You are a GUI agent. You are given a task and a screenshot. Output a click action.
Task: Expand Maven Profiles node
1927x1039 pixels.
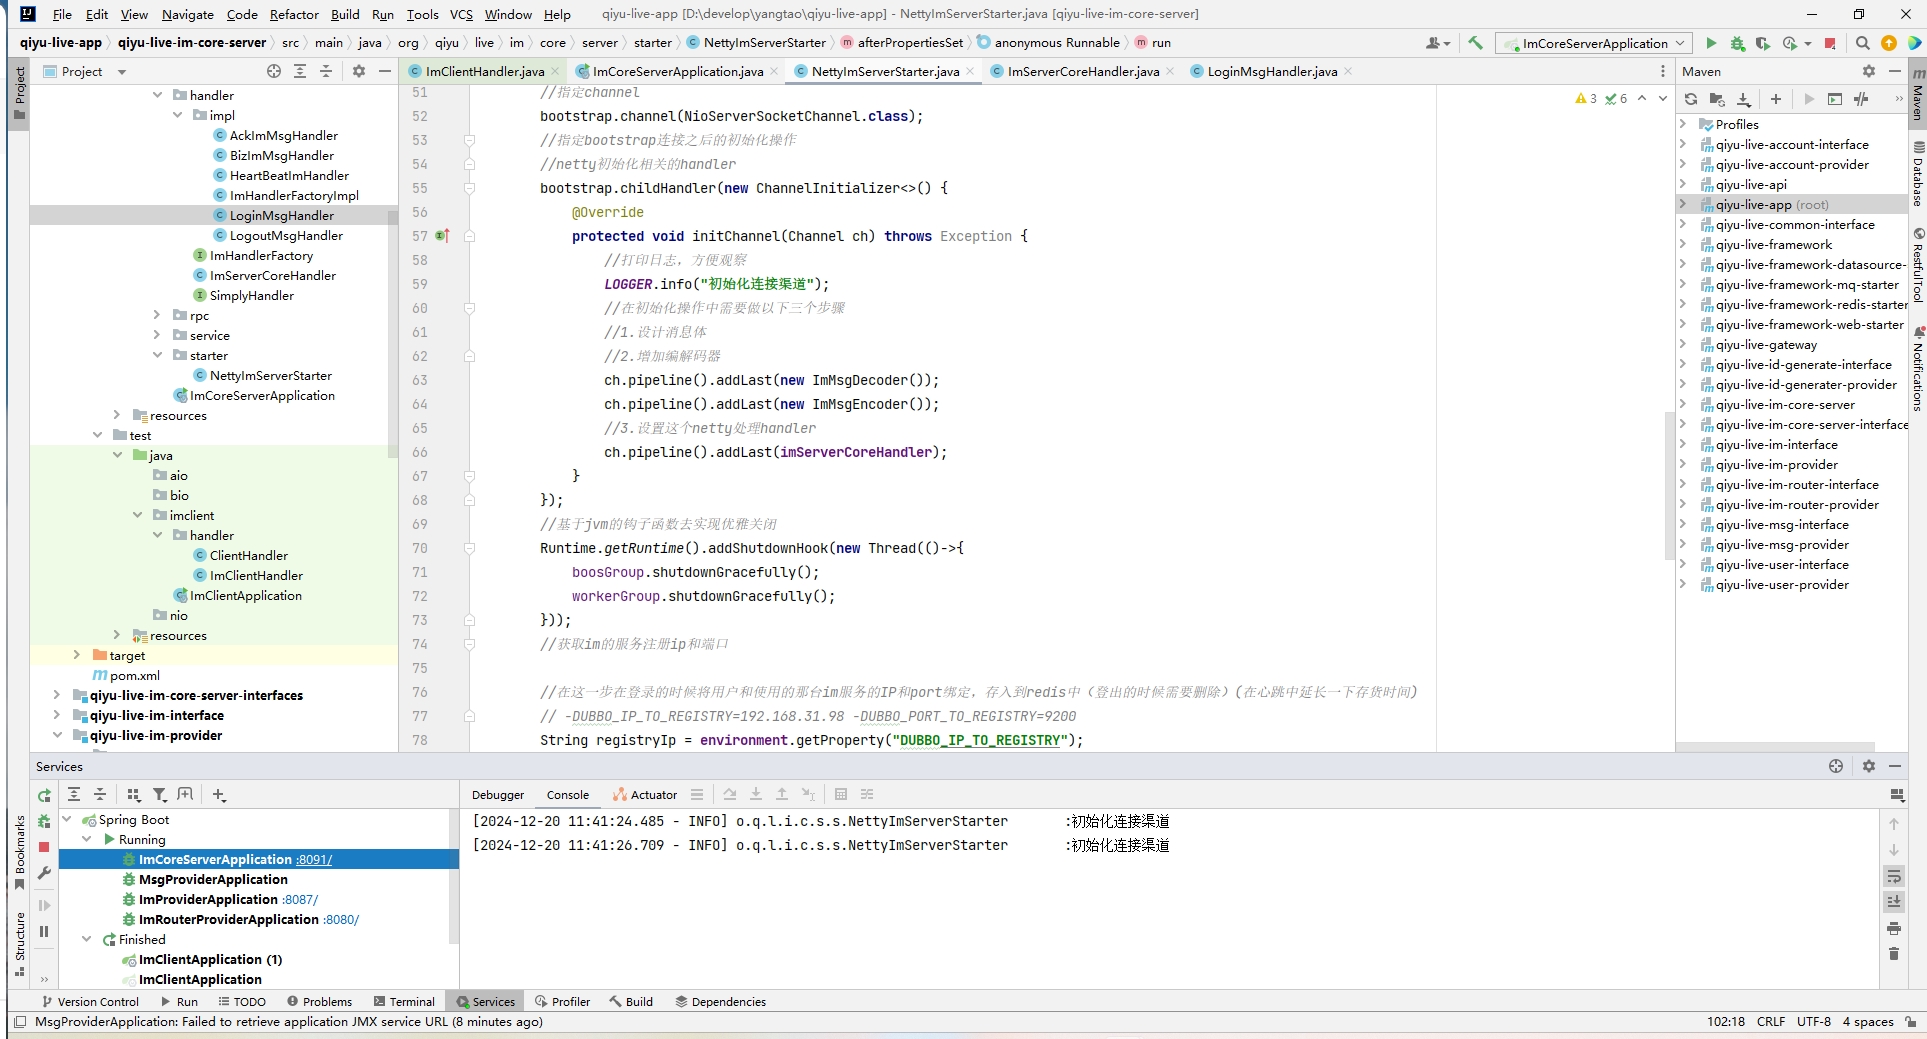(1683, 124)
